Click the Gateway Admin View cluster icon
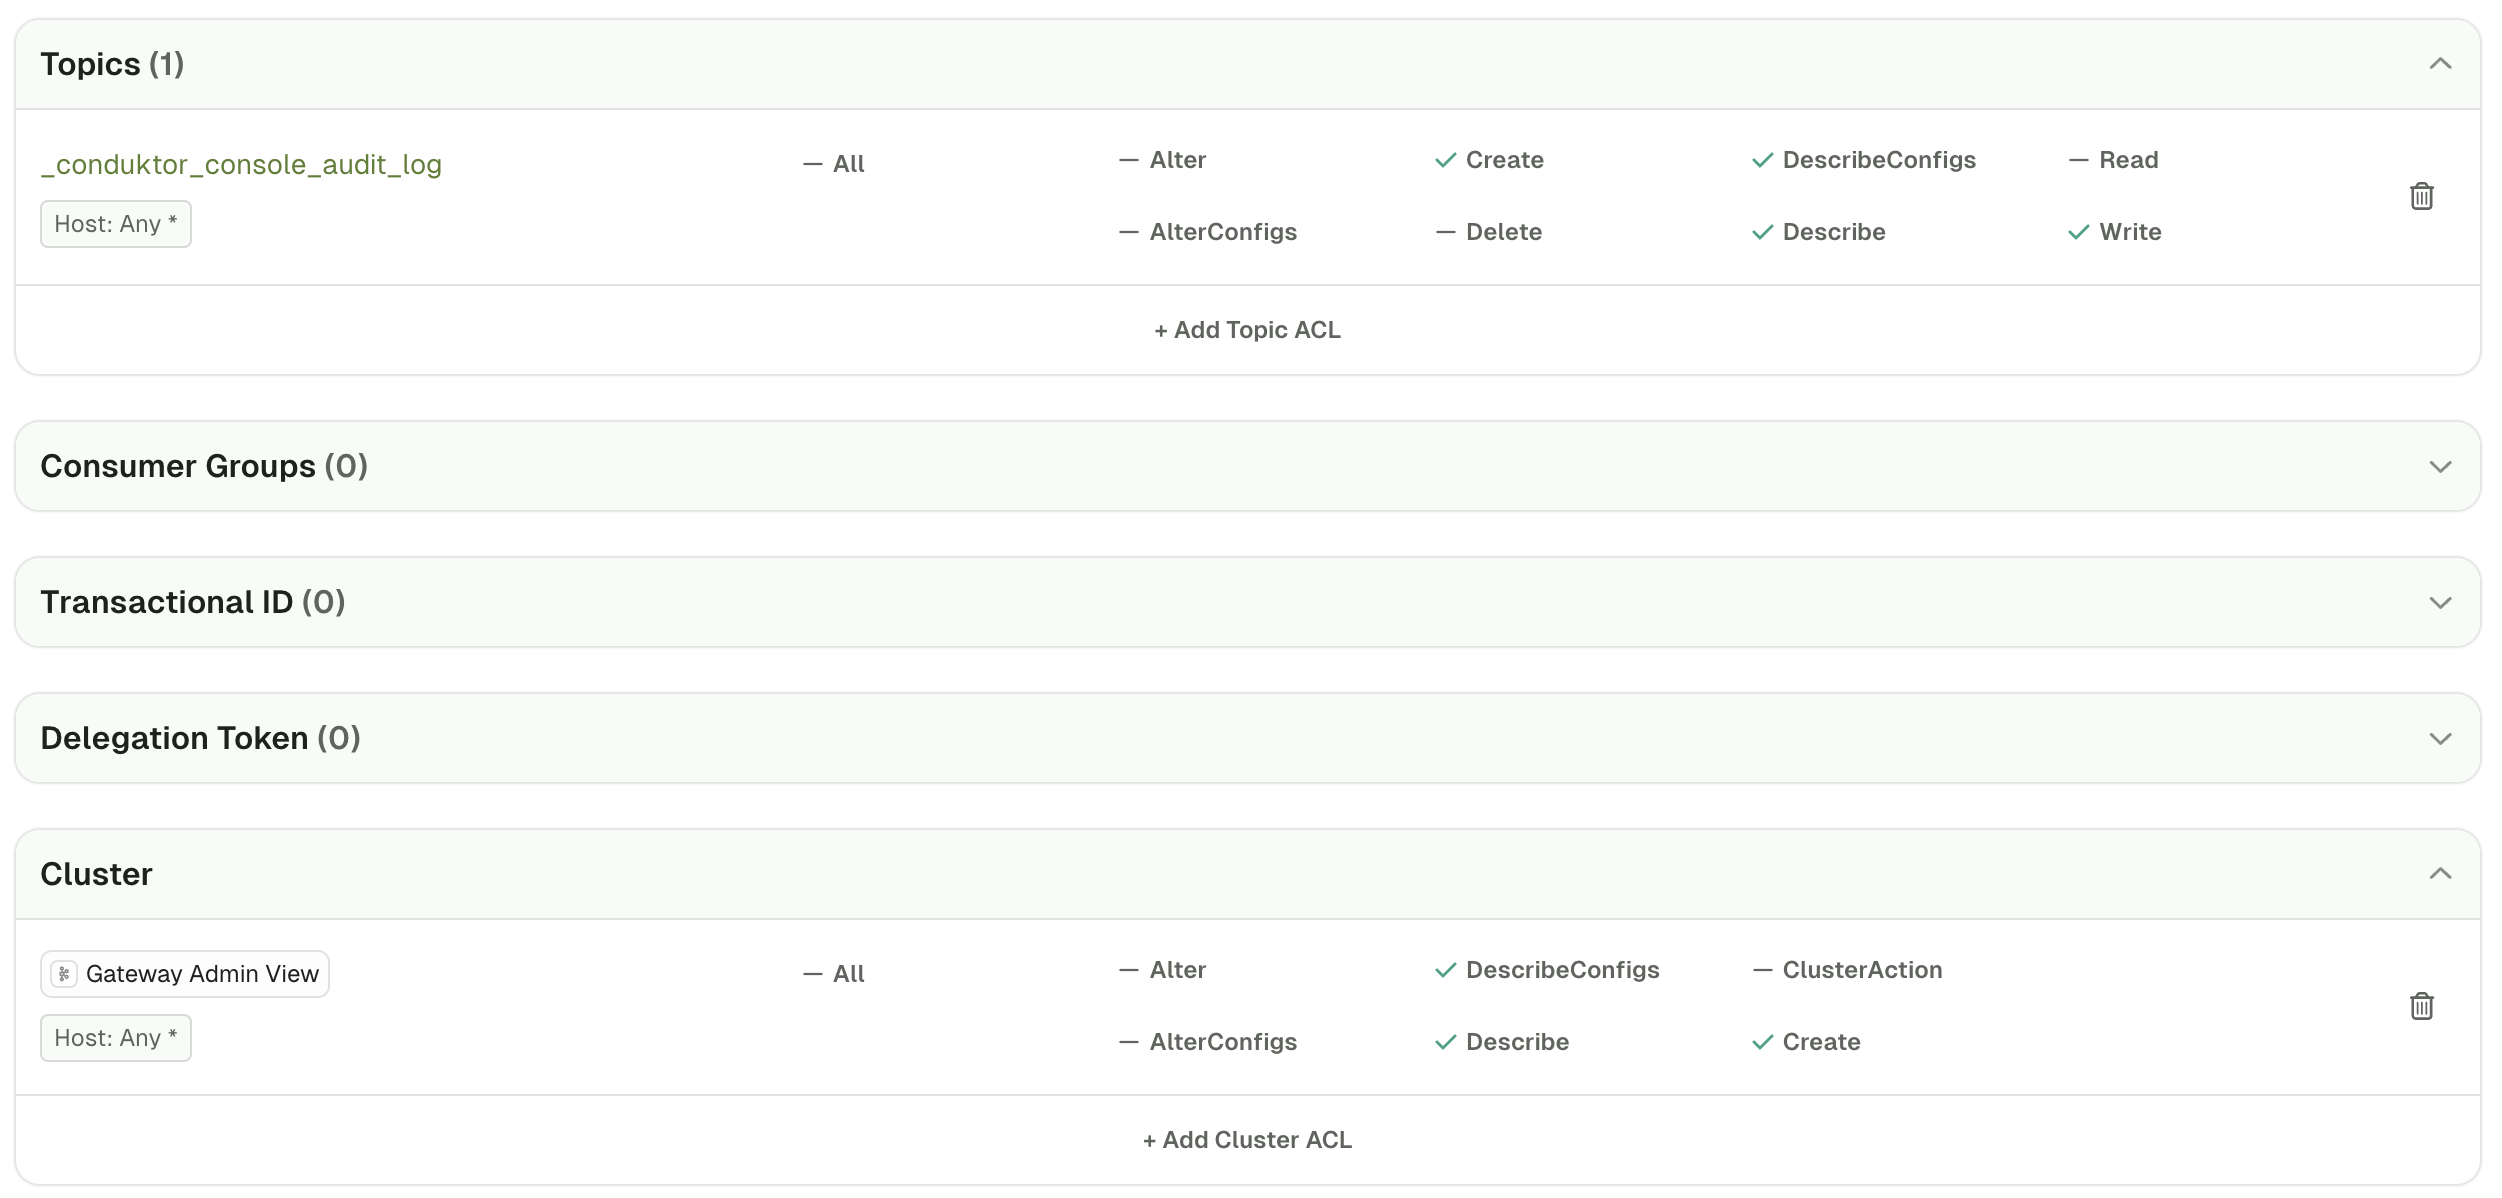Image resolution: width=2502 pixels, height=1198 pixels. [64, 974]
